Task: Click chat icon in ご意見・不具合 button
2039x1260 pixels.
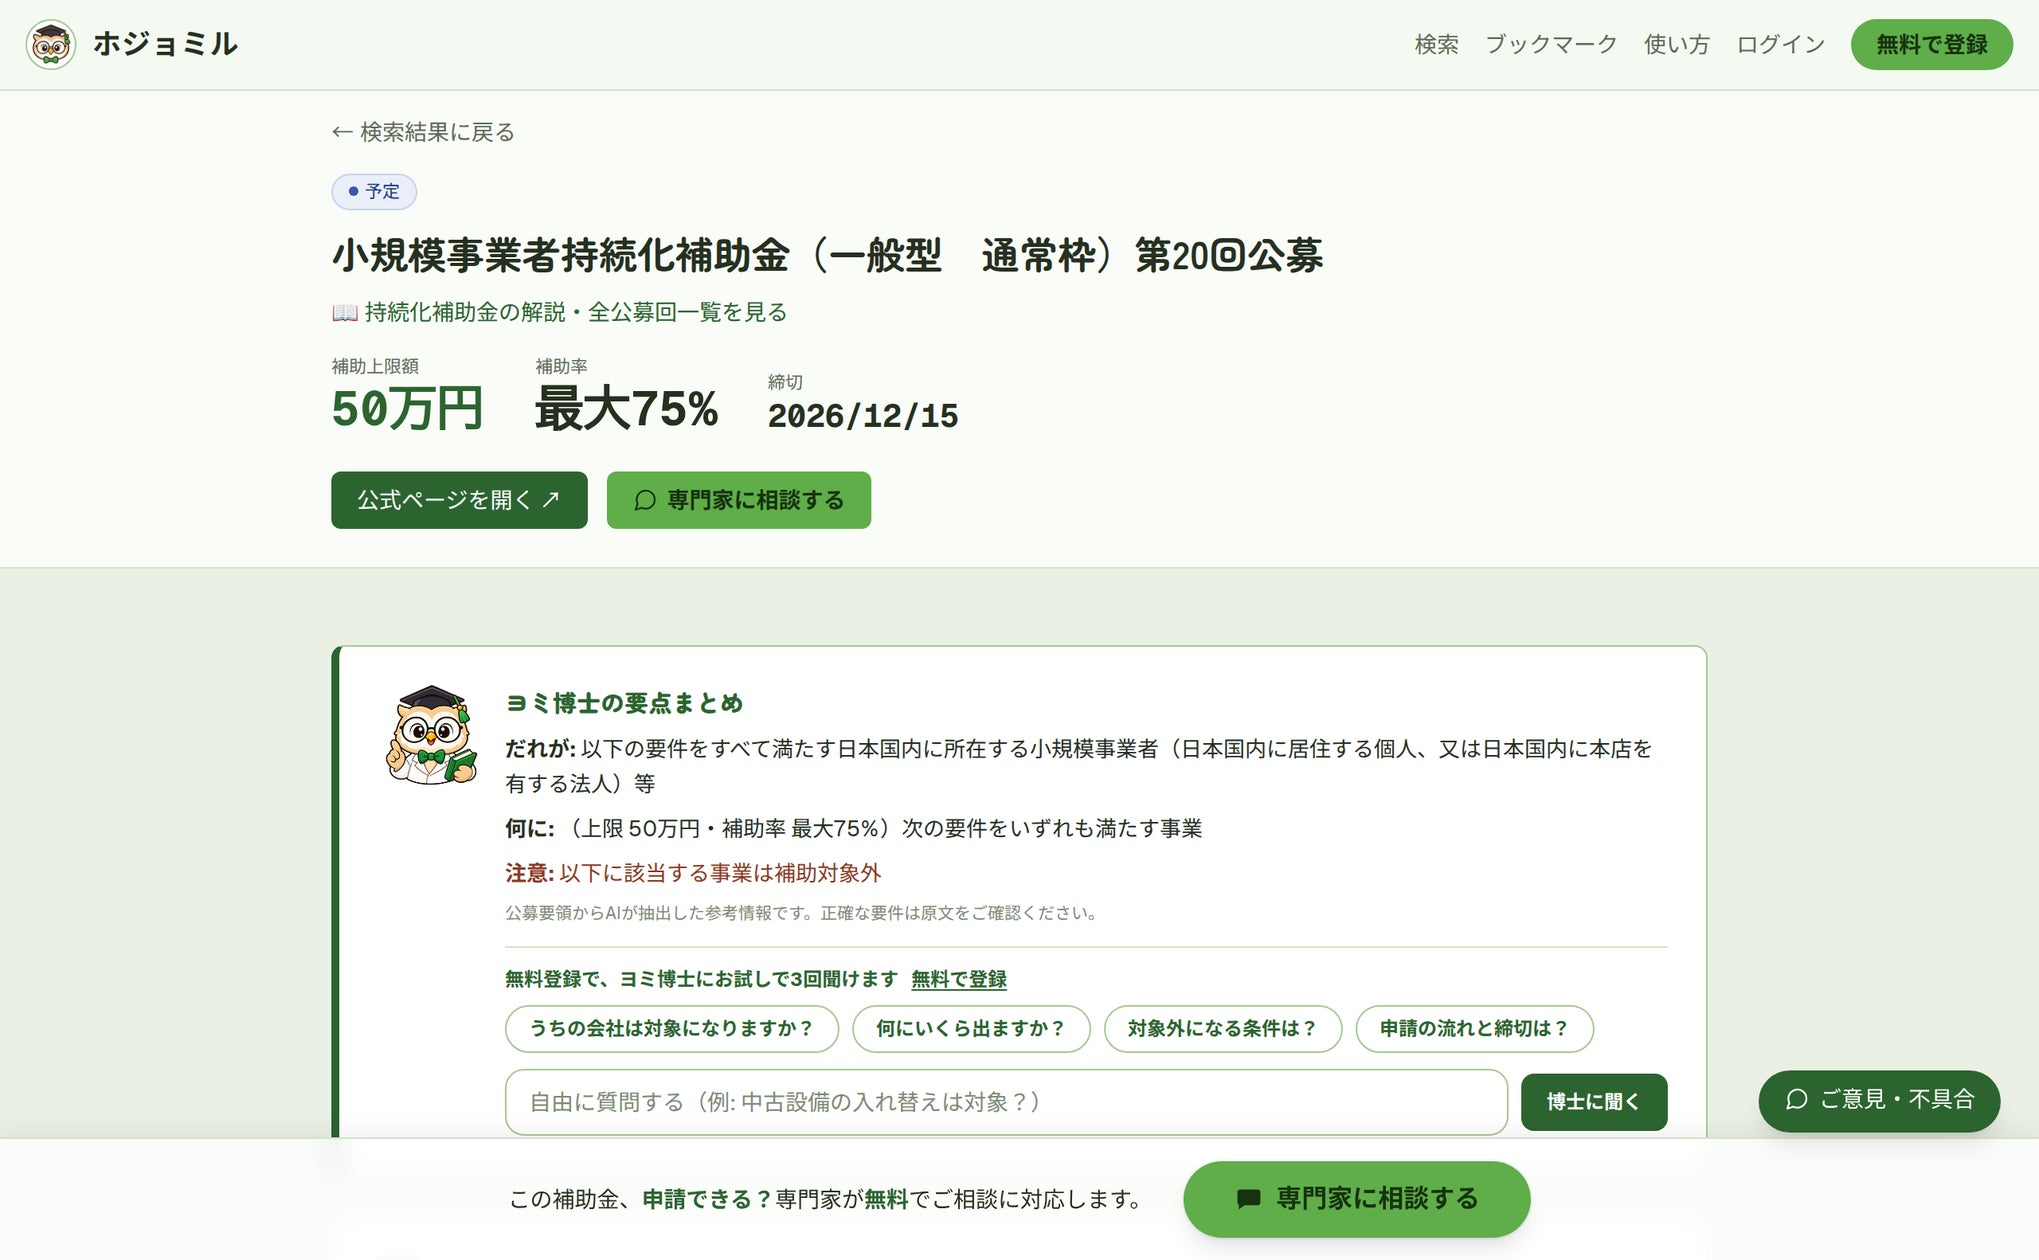Action: (x=1796, y=1100)
